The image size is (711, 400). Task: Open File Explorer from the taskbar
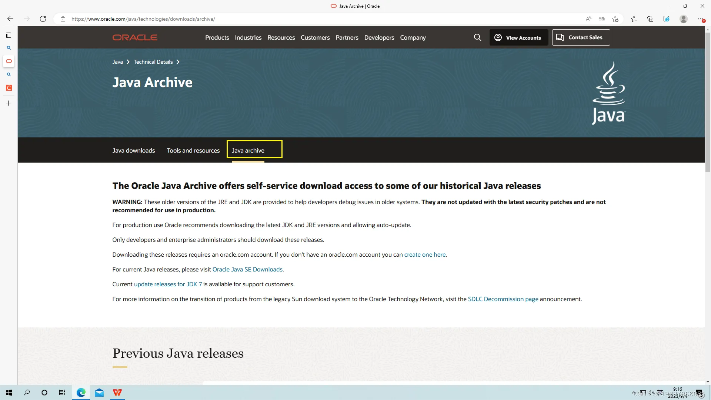[99, 392]
